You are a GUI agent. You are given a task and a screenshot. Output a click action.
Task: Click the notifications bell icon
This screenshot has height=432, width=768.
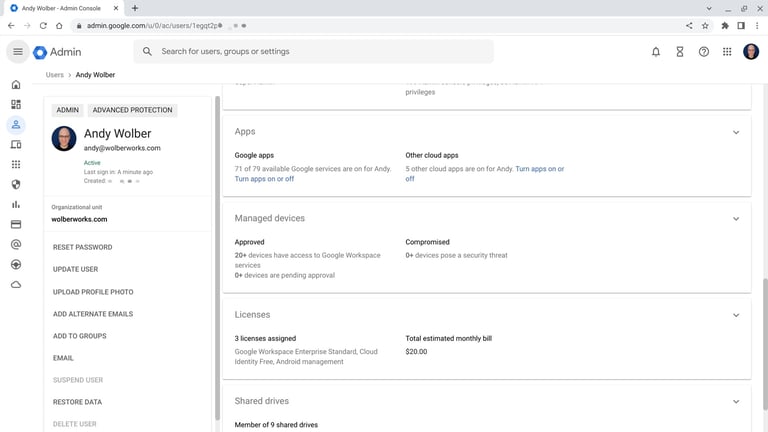click(656, 52)
